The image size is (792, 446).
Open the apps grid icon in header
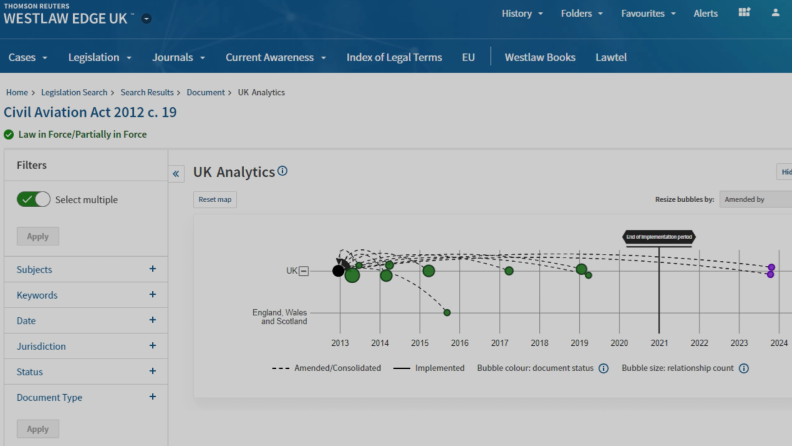coord(744,13)
